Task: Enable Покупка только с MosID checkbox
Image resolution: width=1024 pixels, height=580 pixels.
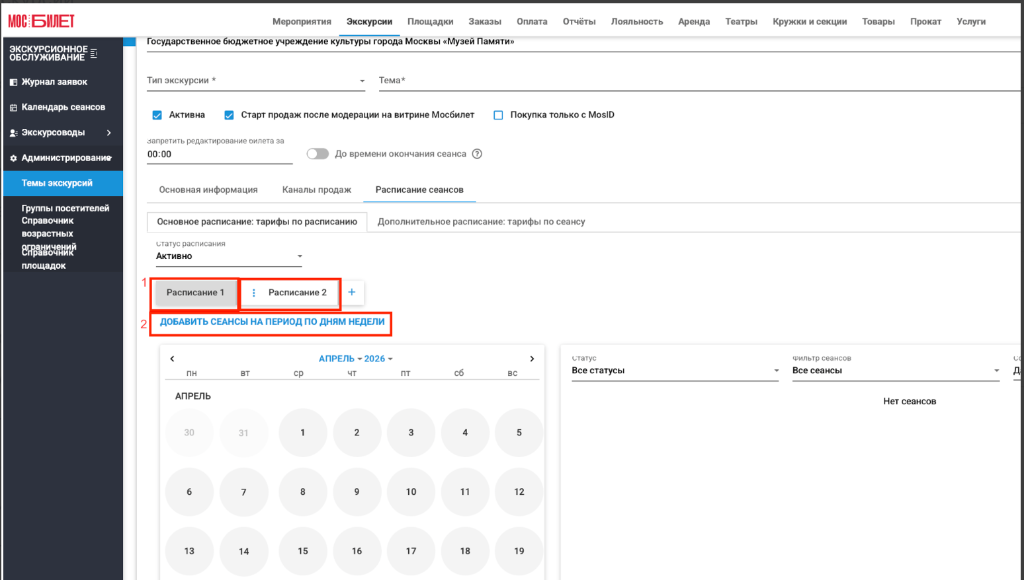Action: pyautogui.click(x=498, y=115)
